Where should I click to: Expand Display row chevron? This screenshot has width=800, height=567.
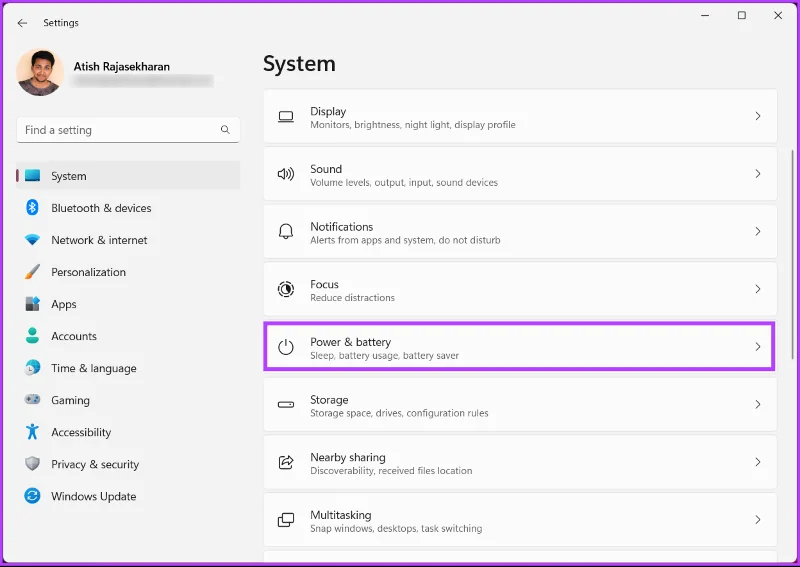coord(758,116)
